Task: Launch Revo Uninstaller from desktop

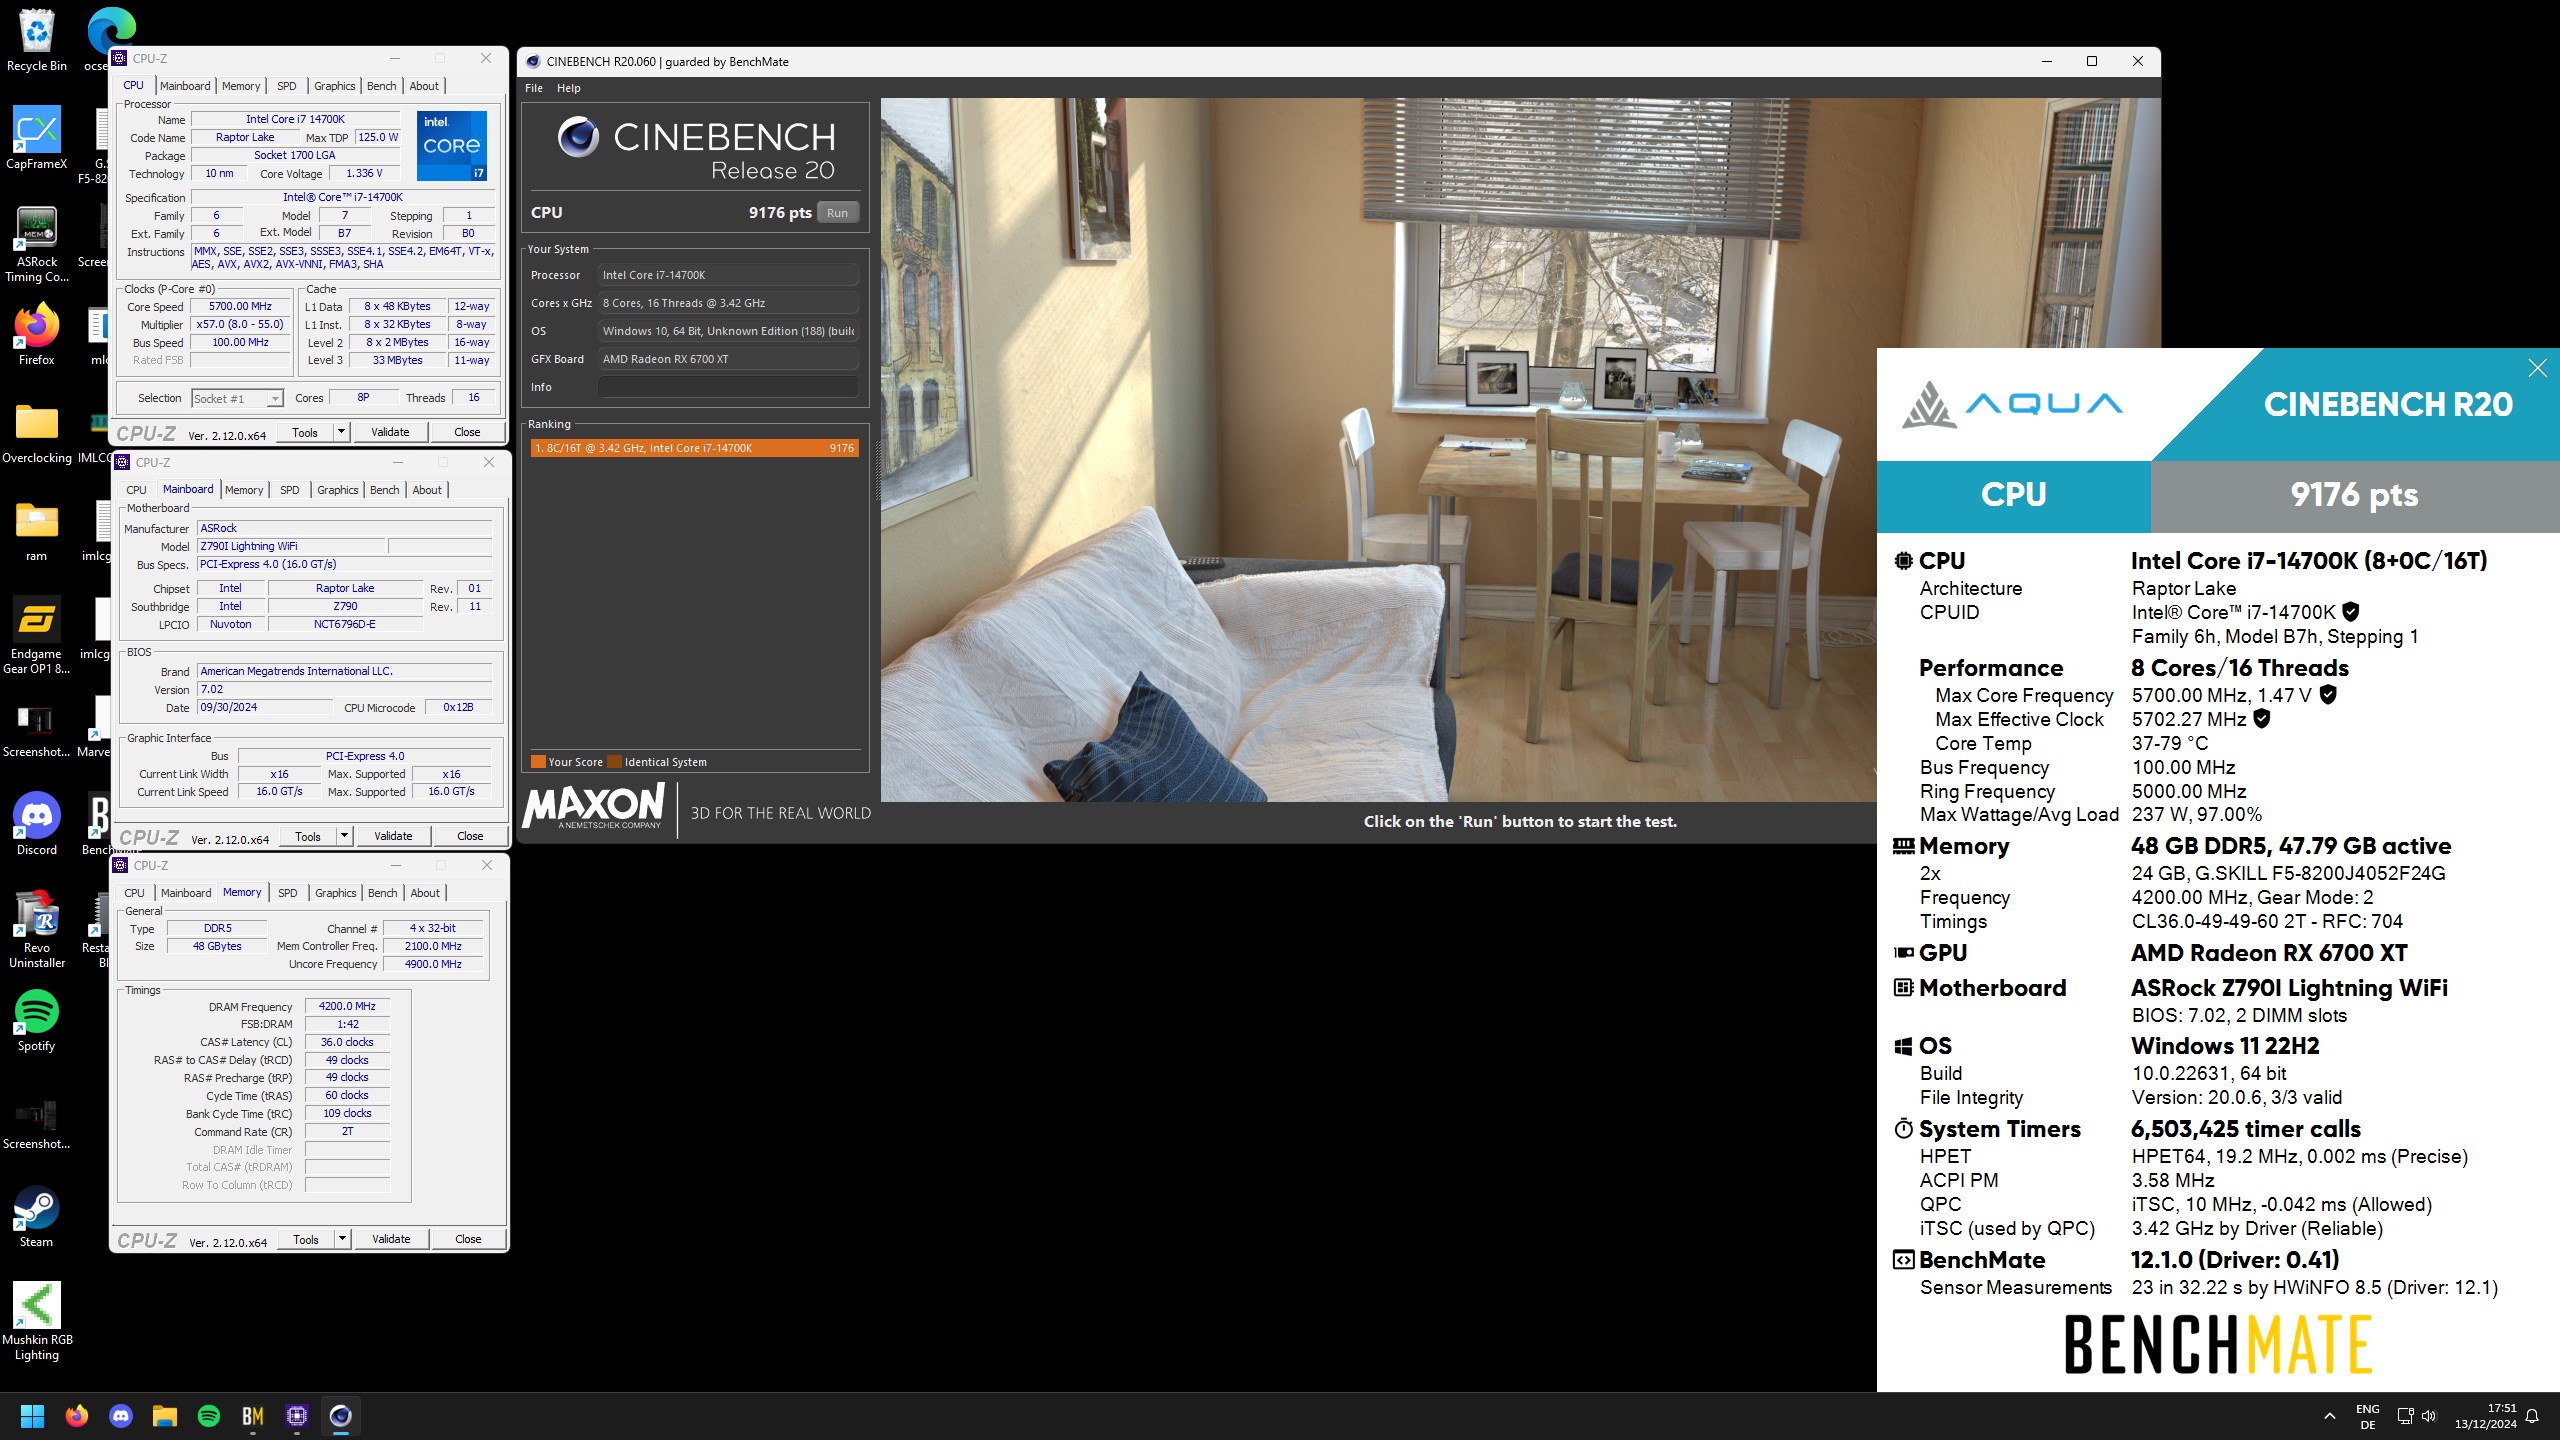Action: [x=36, y=930]
